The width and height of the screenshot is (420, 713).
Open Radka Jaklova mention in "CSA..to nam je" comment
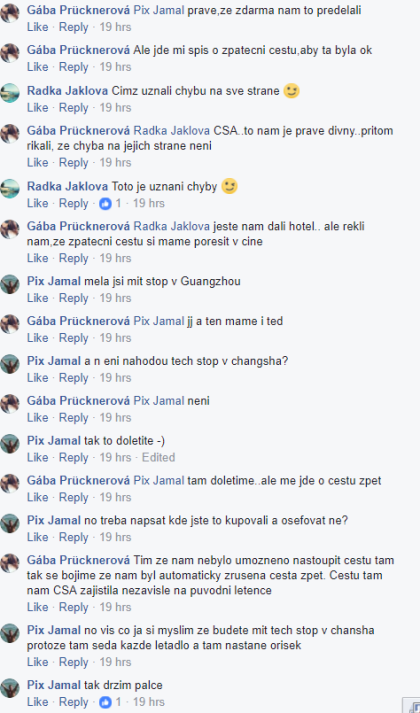[172, 131]
